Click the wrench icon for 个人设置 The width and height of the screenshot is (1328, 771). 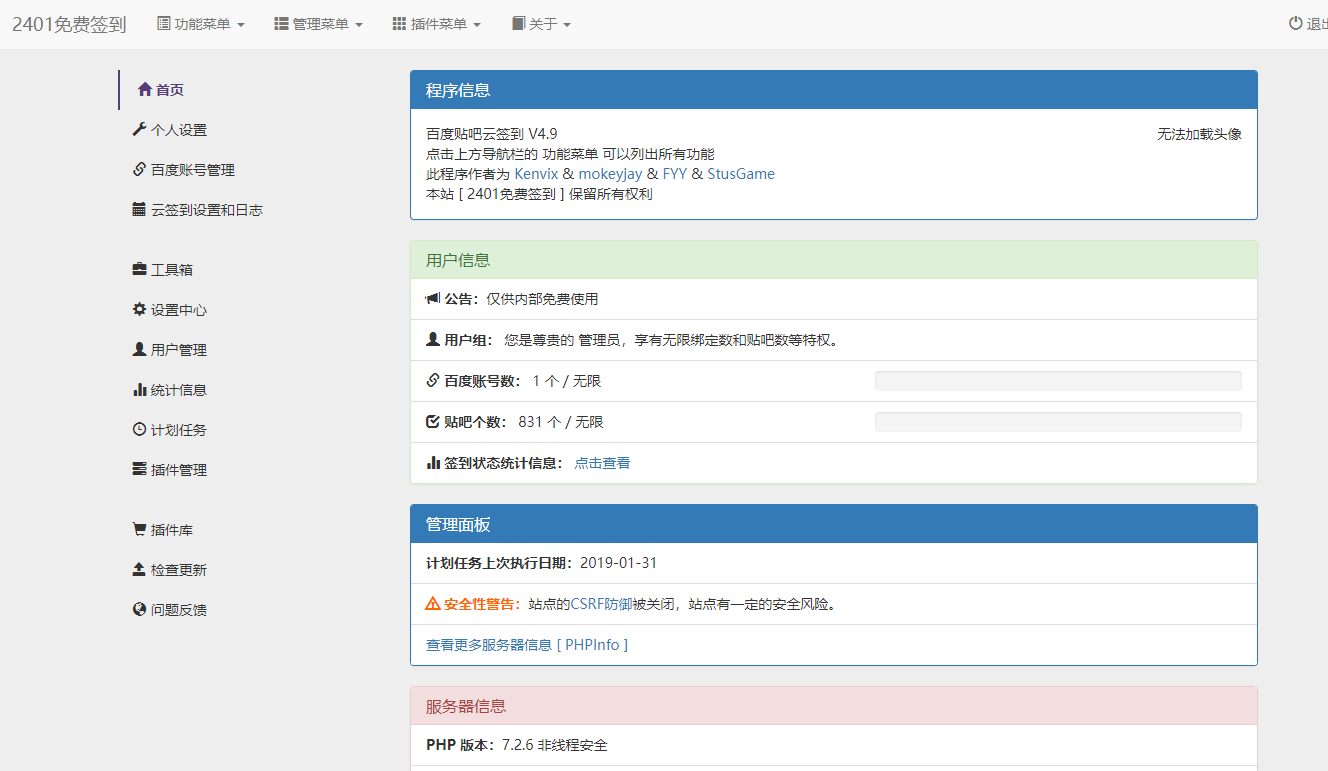pos(139,130)
